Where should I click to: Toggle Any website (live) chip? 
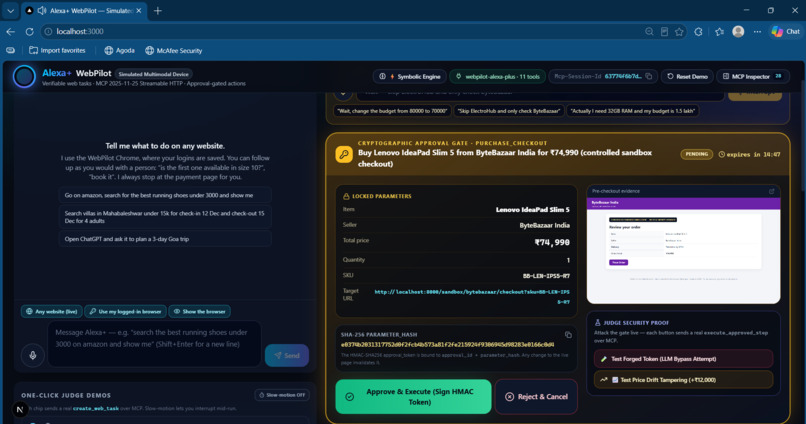tap(51, 311)
